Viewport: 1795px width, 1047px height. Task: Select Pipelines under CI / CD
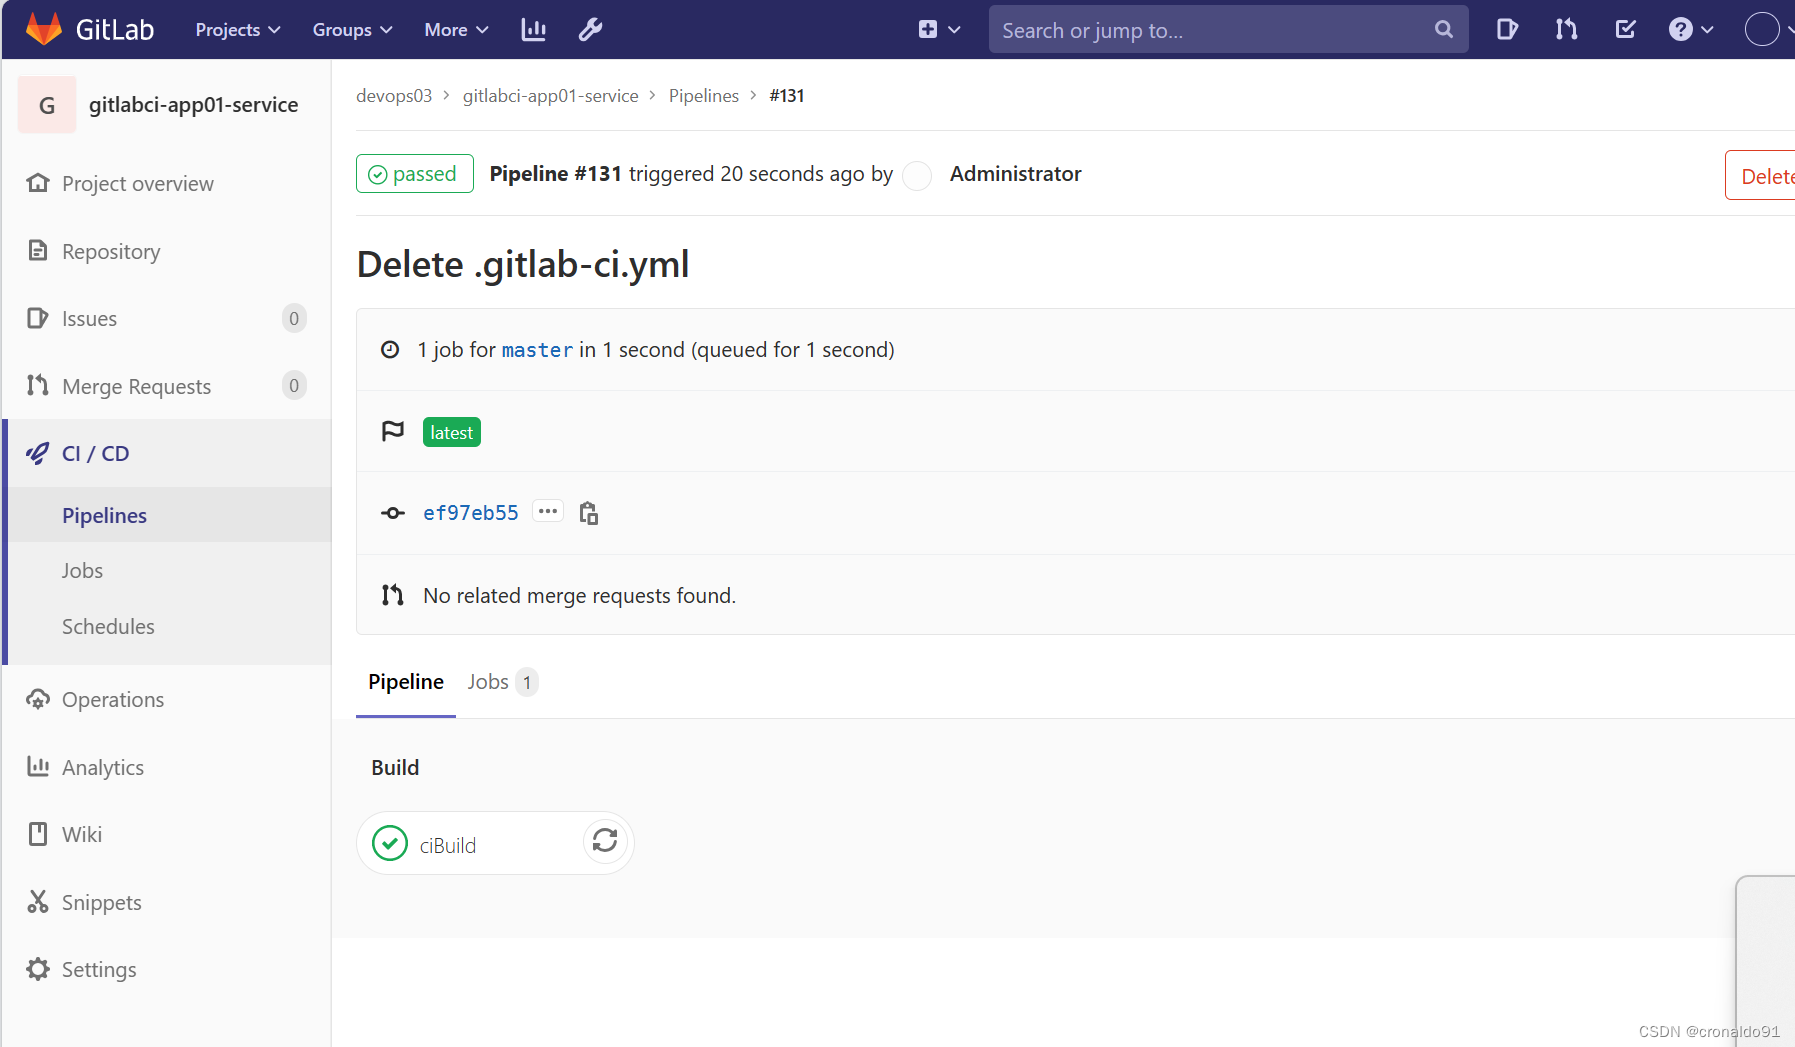point(104,516)
